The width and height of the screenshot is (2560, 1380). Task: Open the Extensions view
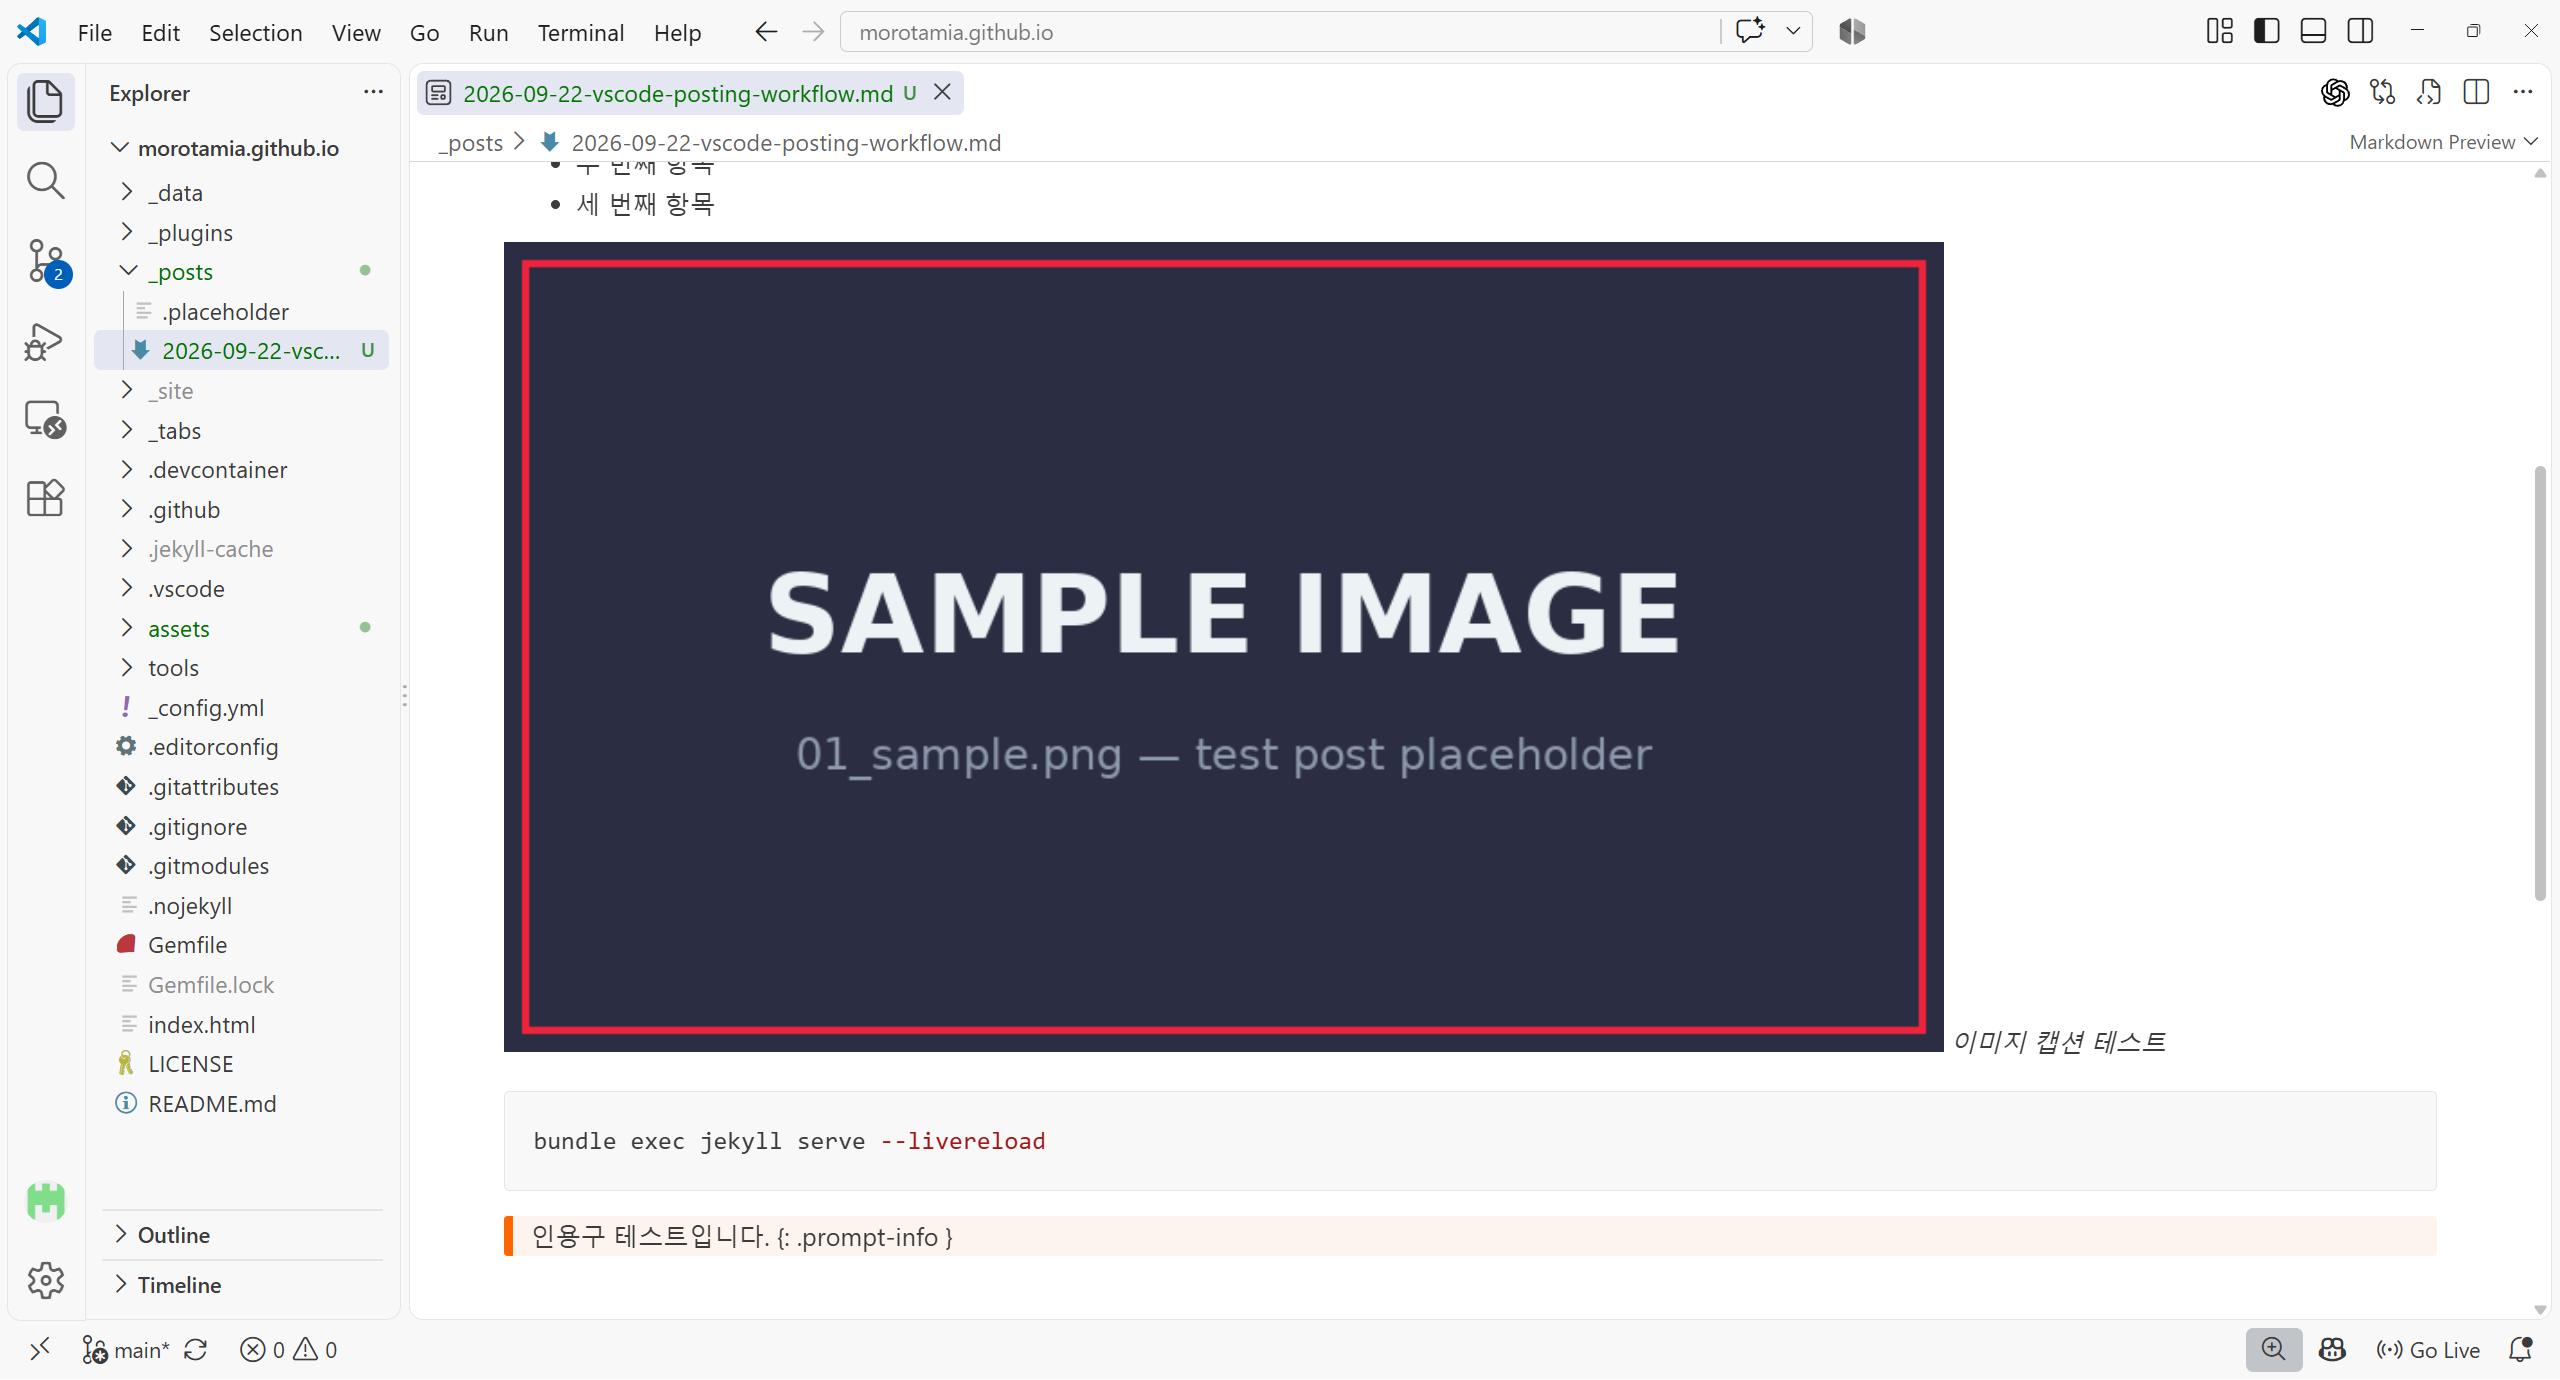pos(45,498)
